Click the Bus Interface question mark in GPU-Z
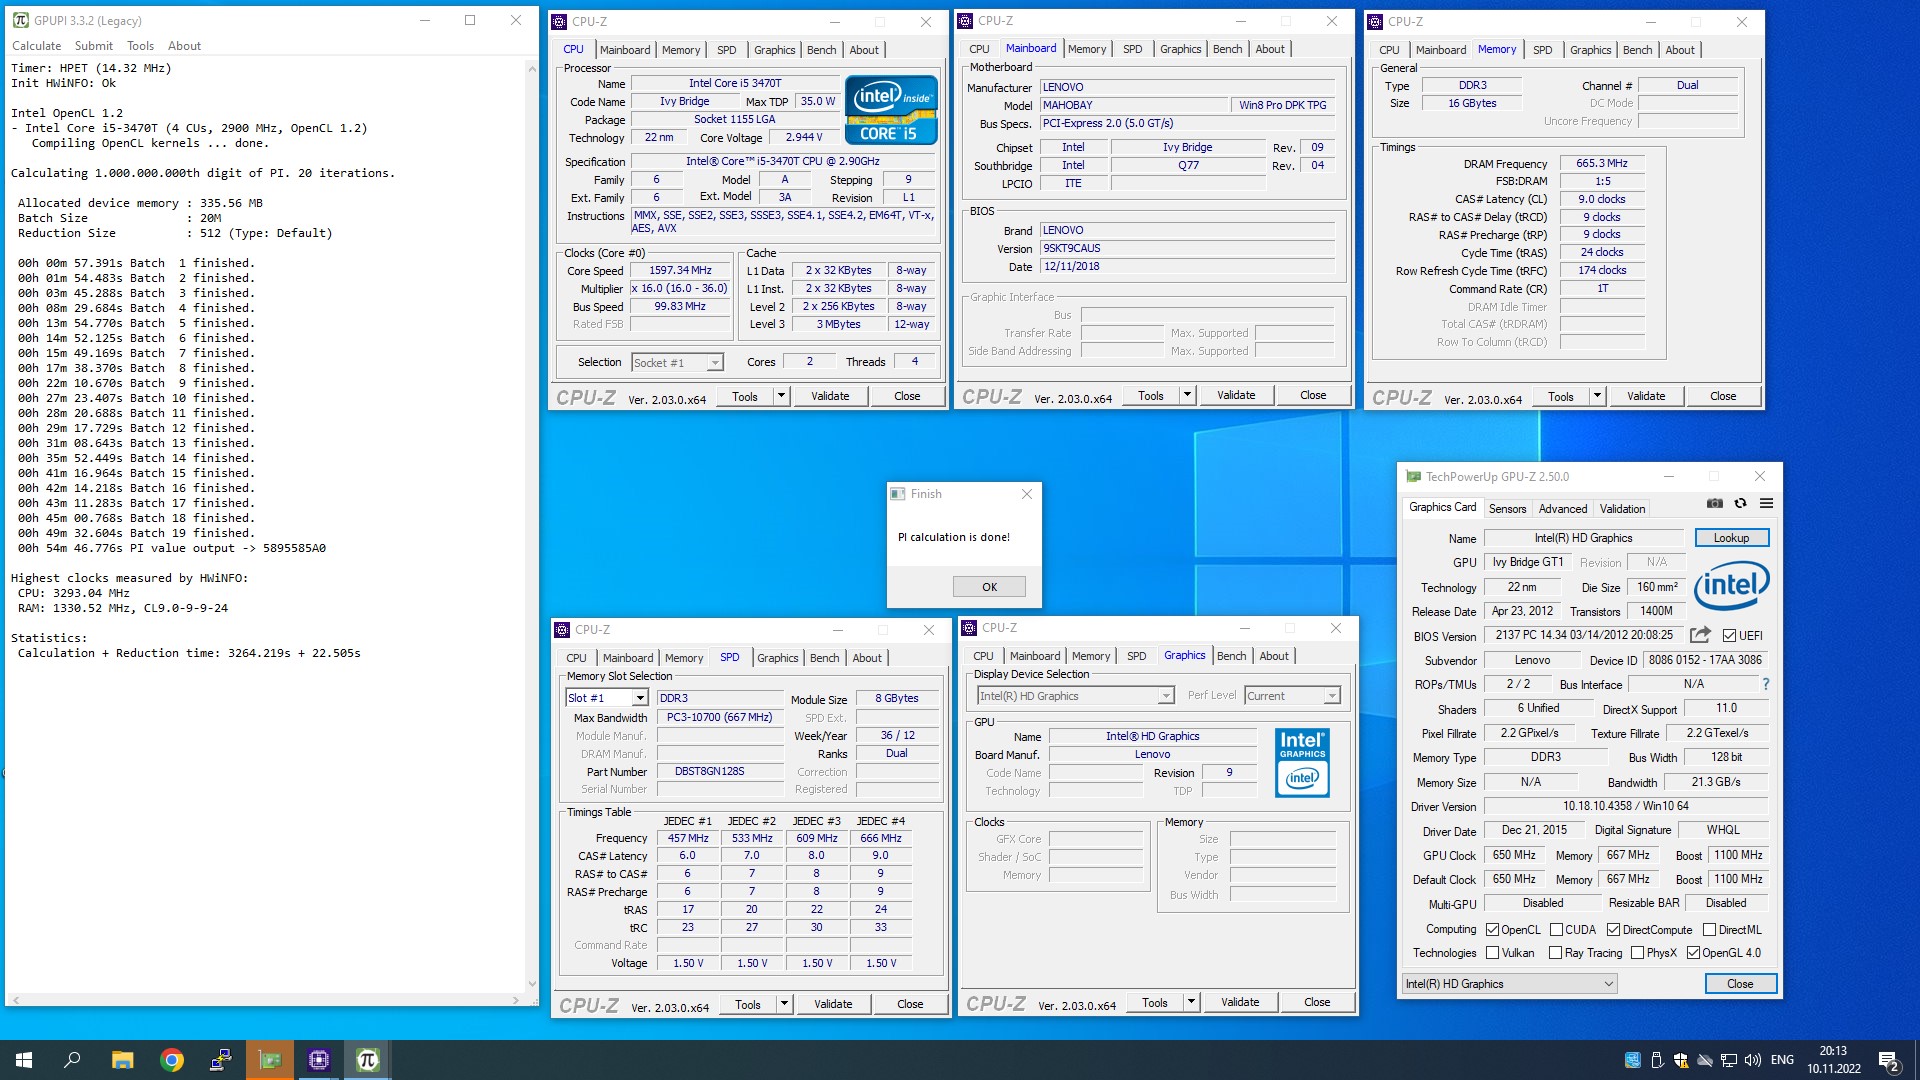1920x1080 pixels. (1765, 684)
